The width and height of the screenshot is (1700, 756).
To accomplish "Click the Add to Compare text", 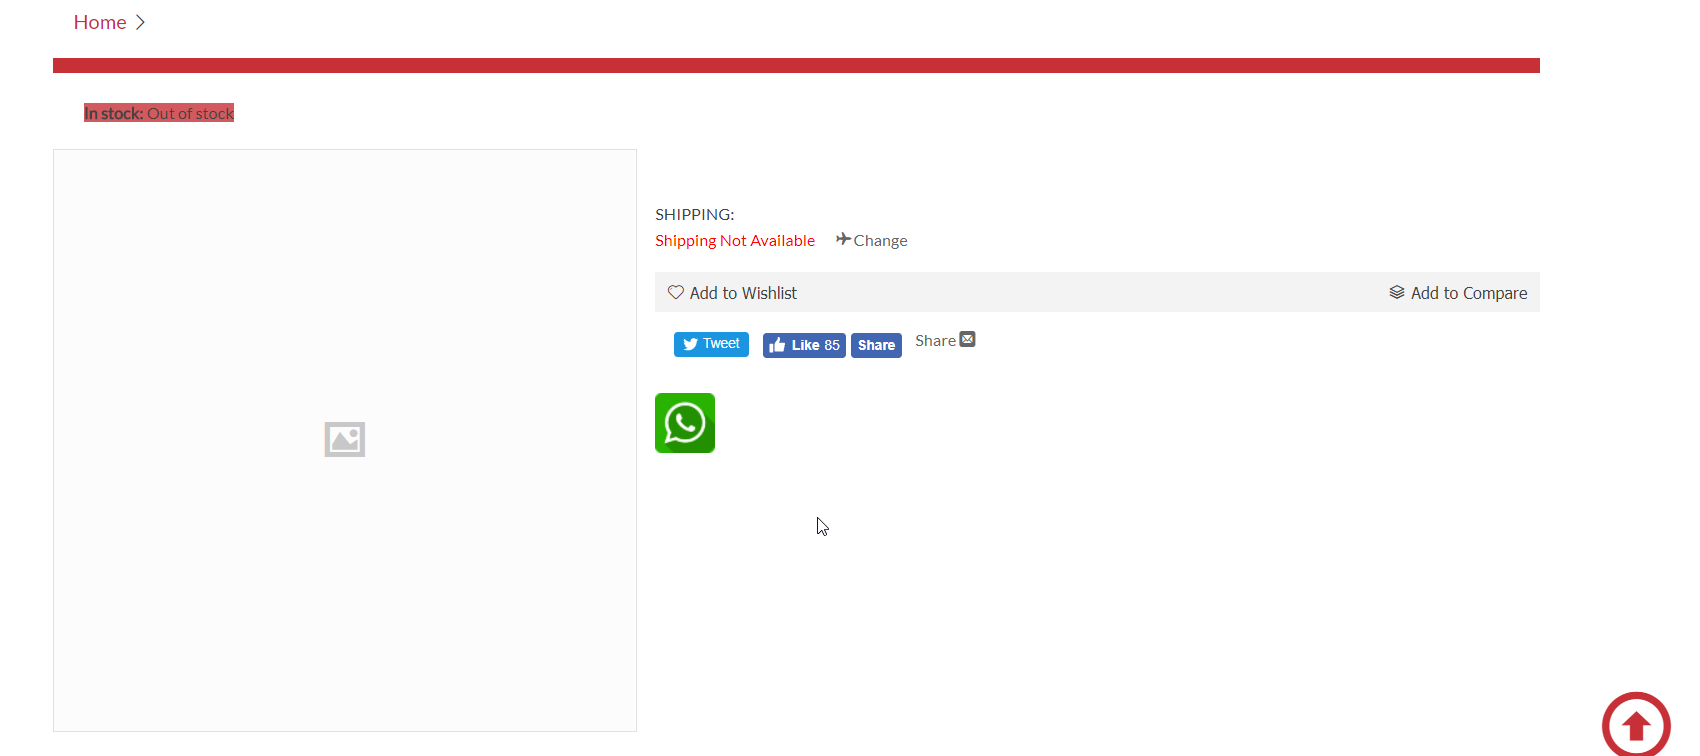I will [1468, 293].
